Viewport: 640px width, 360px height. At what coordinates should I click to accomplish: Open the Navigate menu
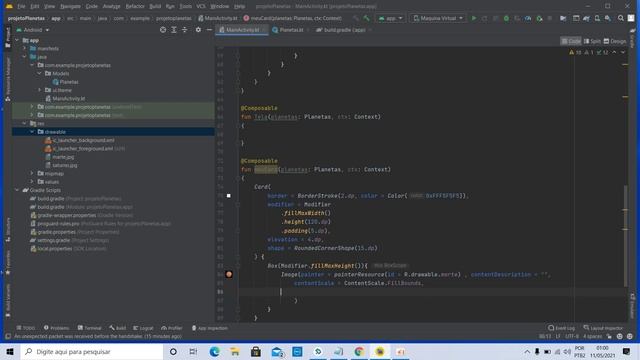[x=70, y=6]
